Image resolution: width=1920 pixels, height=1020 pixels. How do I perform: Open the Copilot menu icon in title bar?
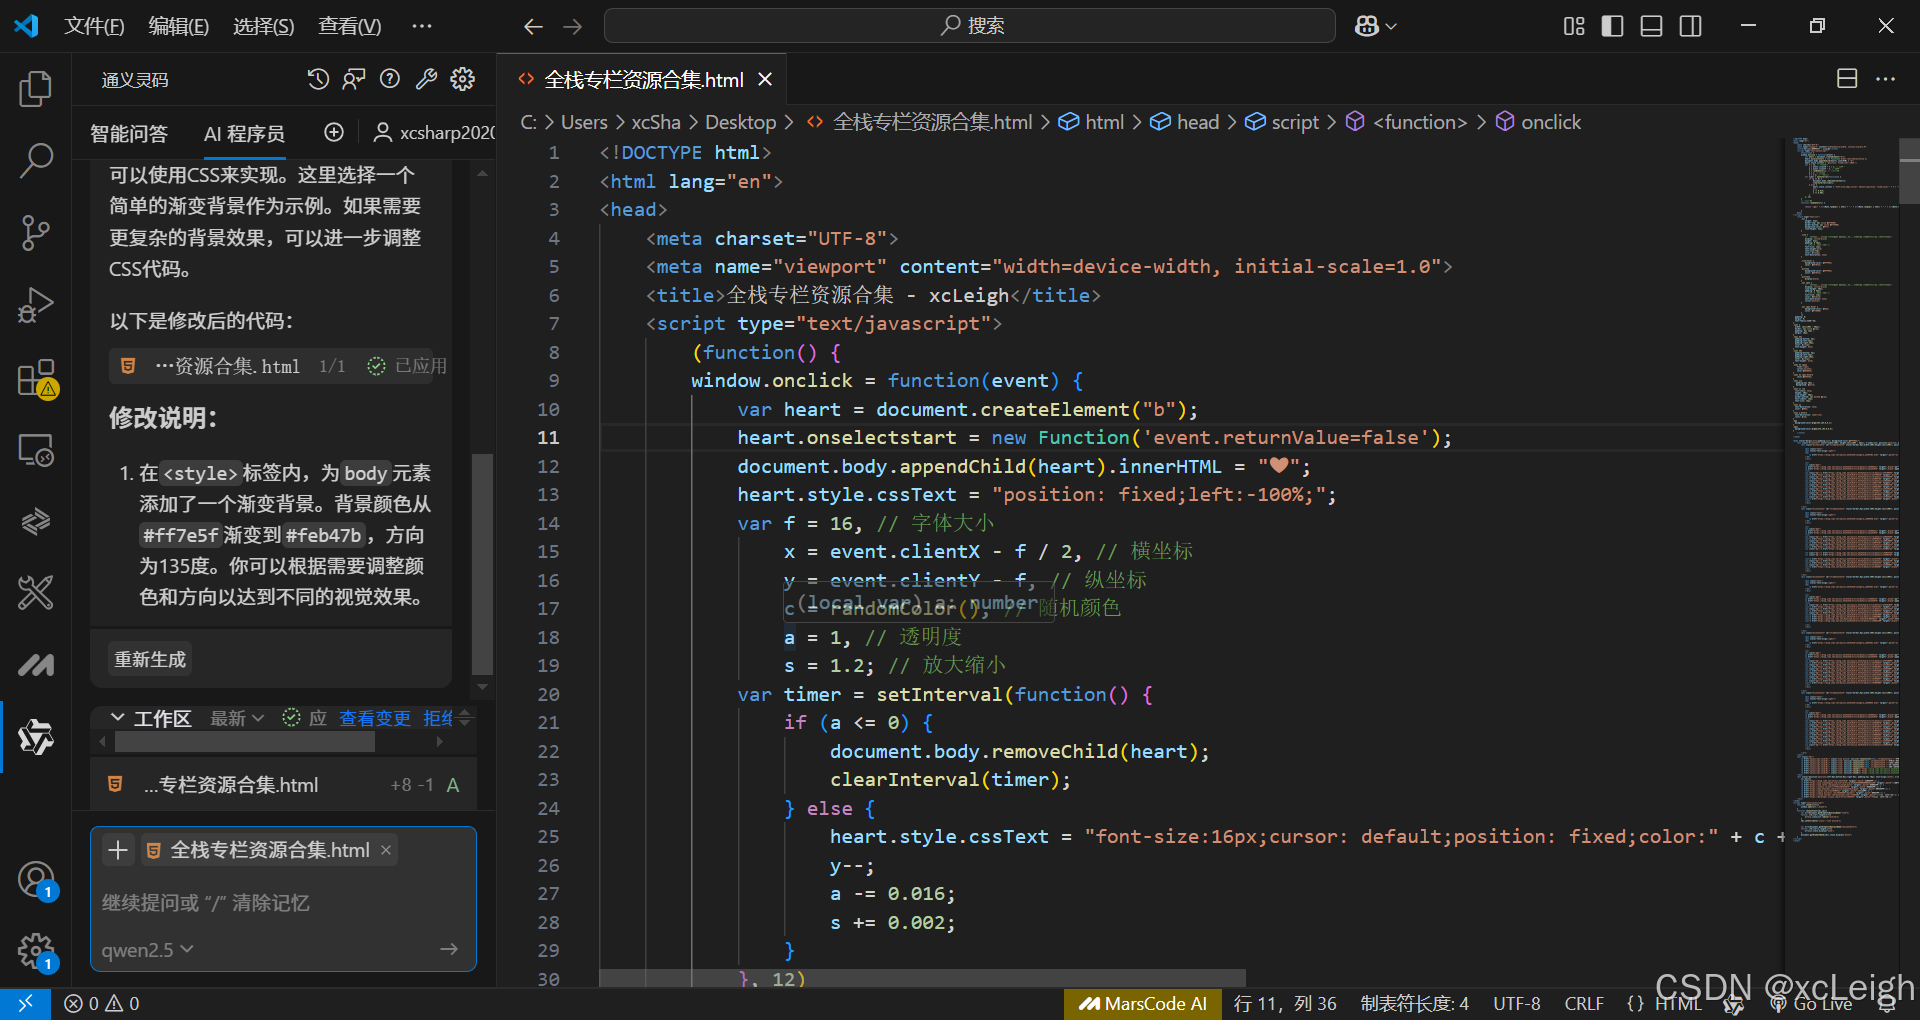point(1375,26)
